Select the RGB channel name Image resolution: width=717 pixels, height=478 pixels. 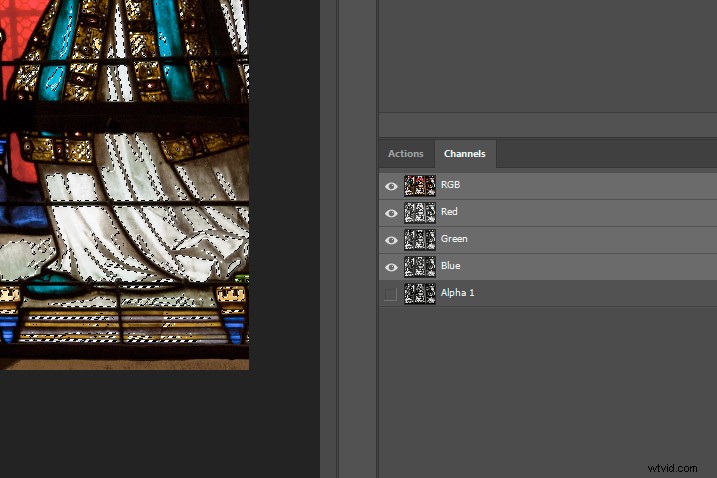[450, 185]
